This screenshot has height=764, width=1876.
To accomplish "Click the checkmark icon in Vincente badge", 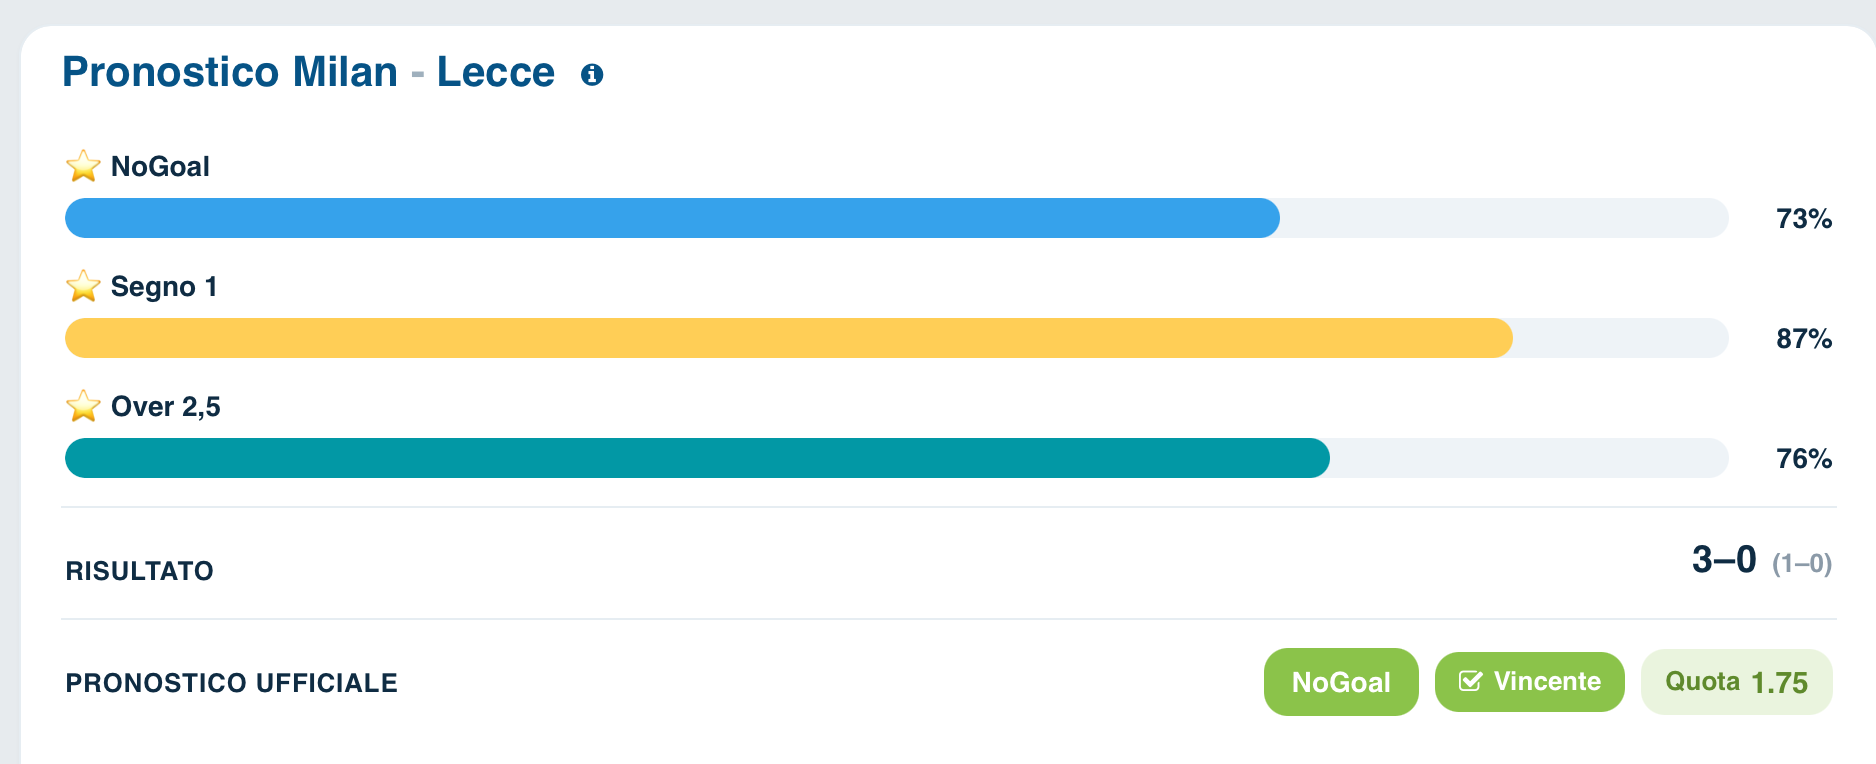I will [x=1470, y=682].
